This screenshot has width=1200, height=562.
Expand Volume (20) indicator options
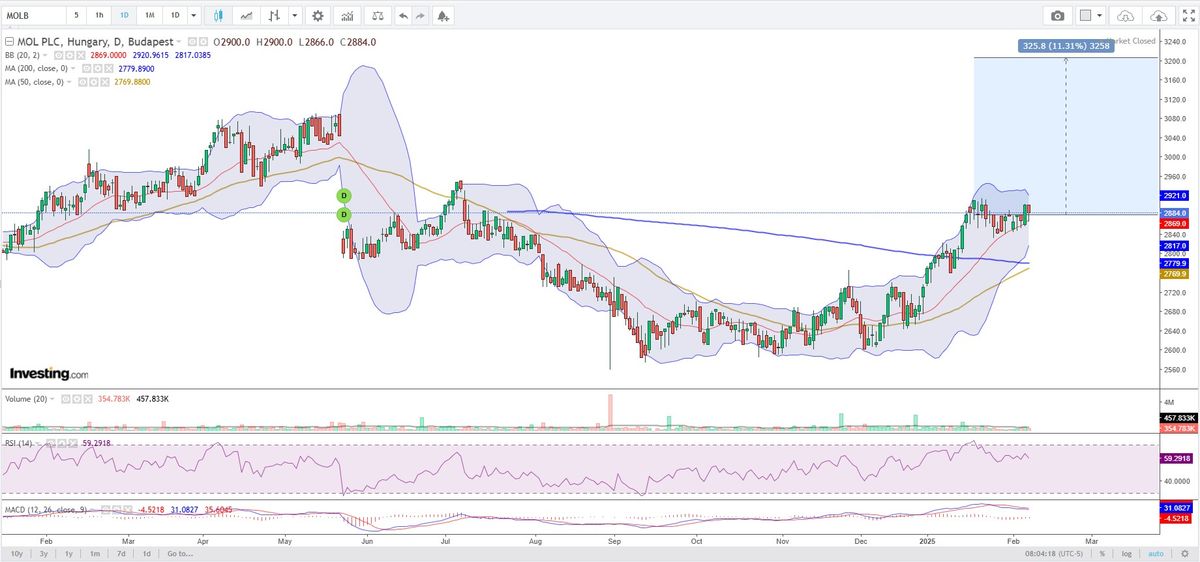point(52,399)
